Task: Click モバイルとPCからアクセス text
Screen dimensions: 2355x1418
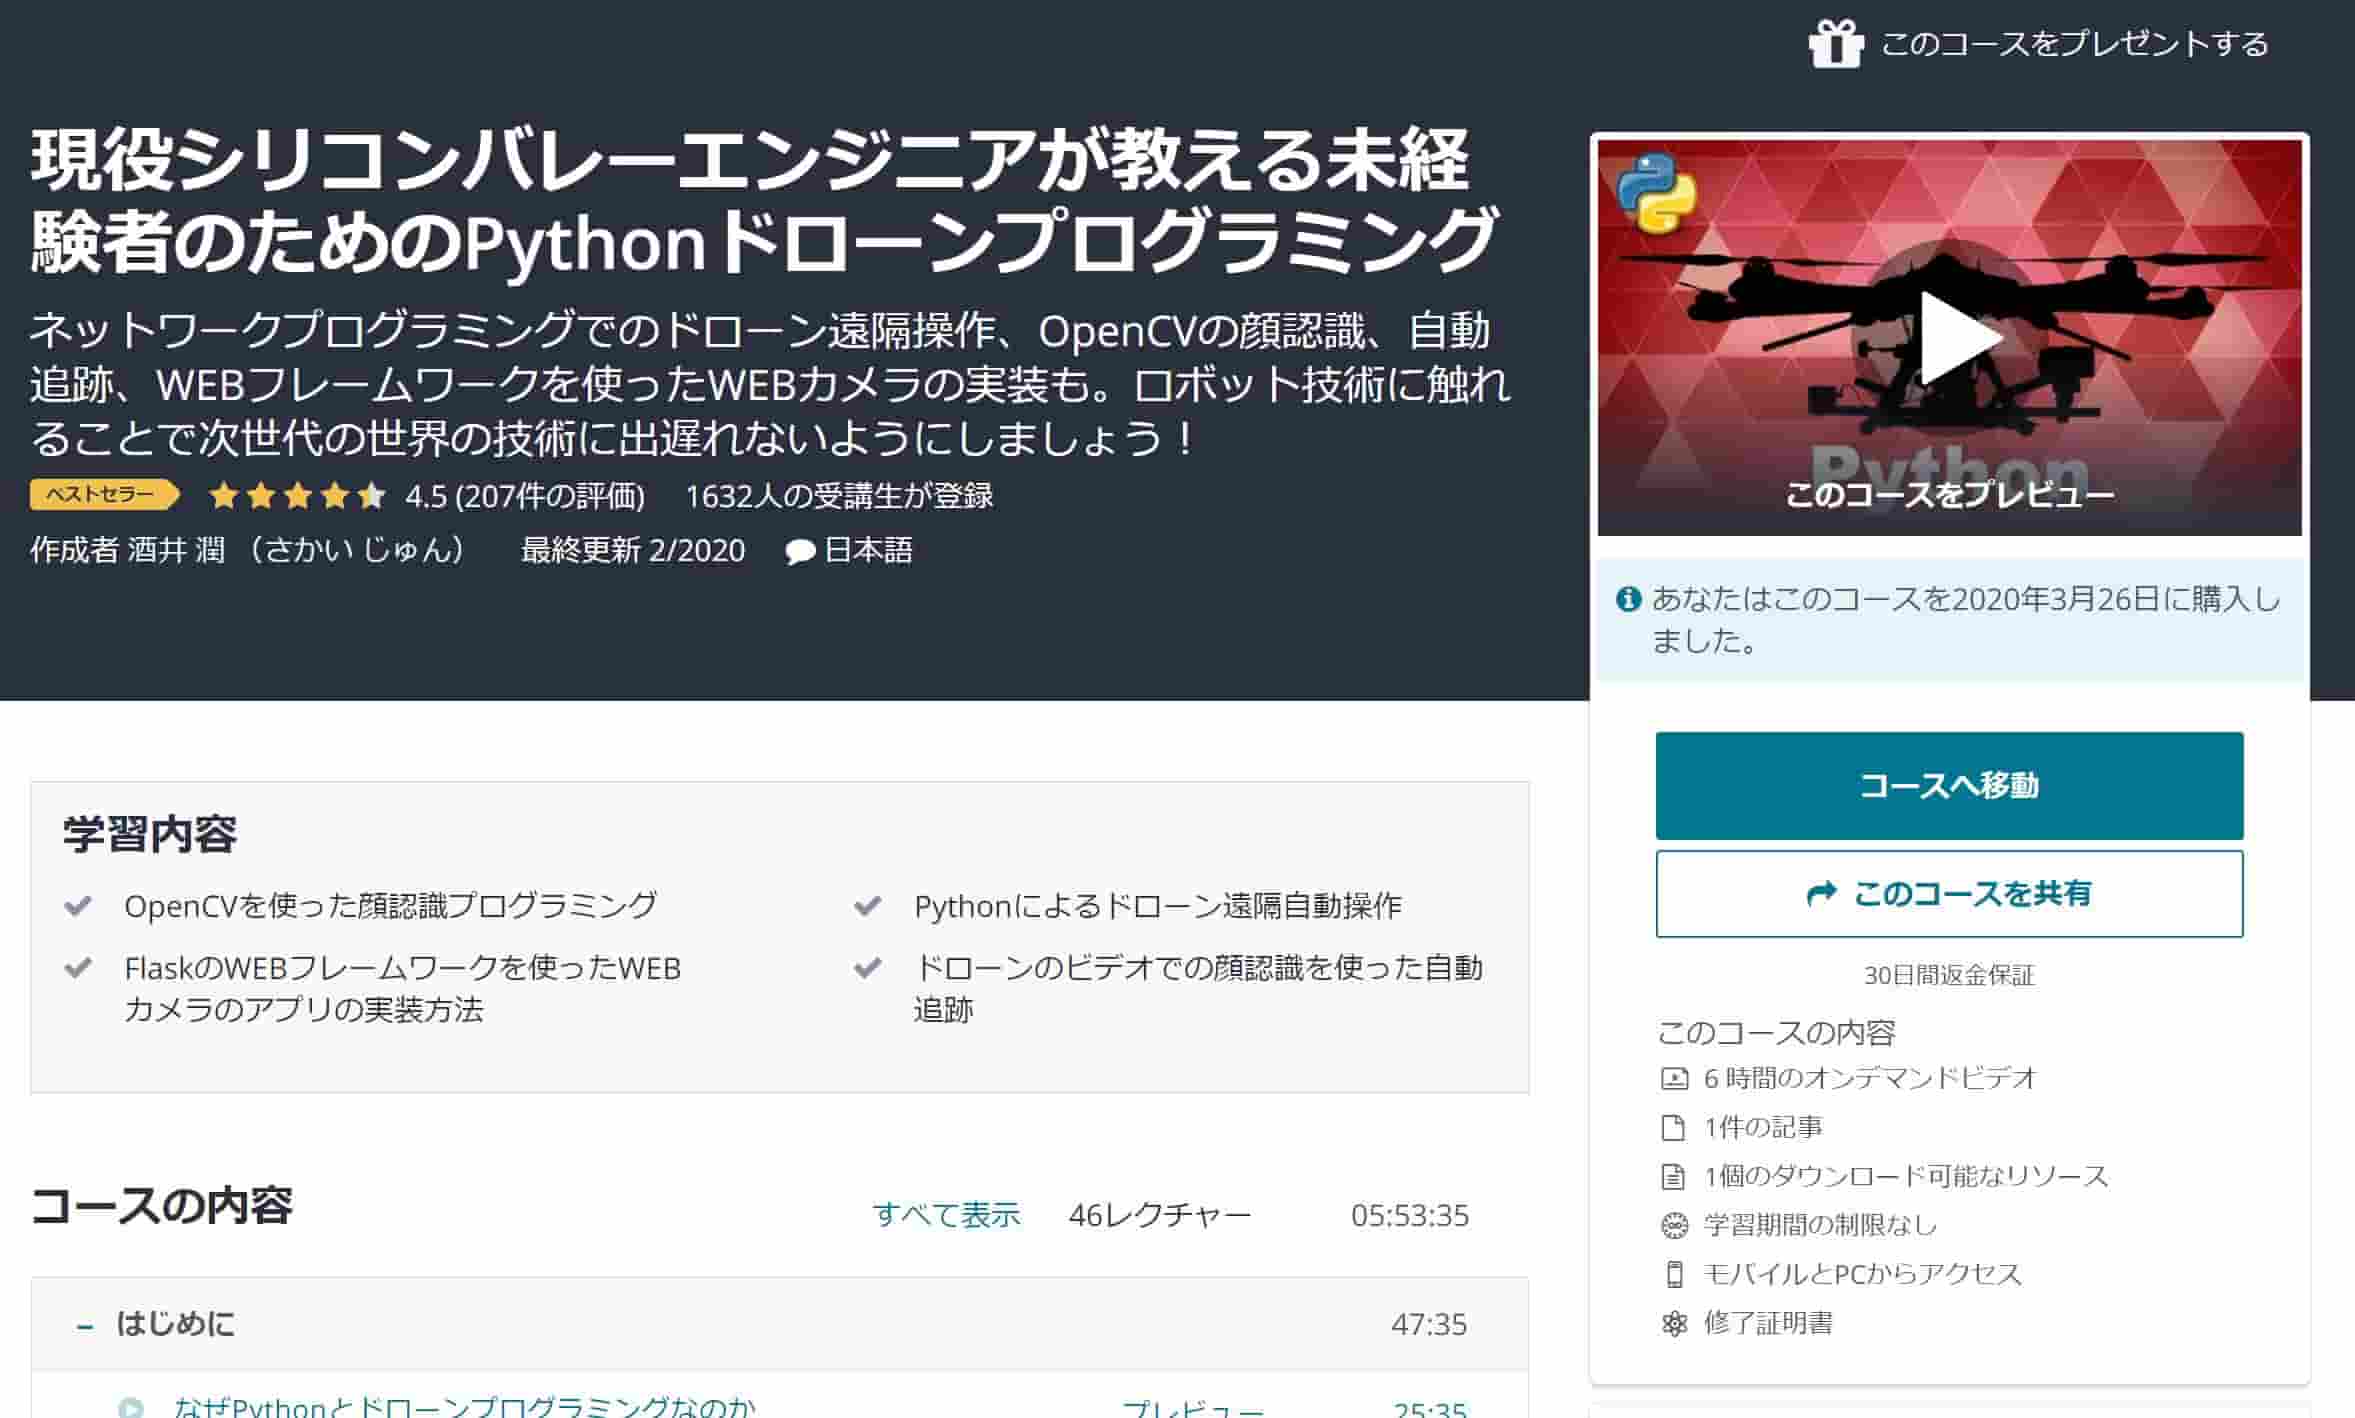Action: coord(1862,1274)
